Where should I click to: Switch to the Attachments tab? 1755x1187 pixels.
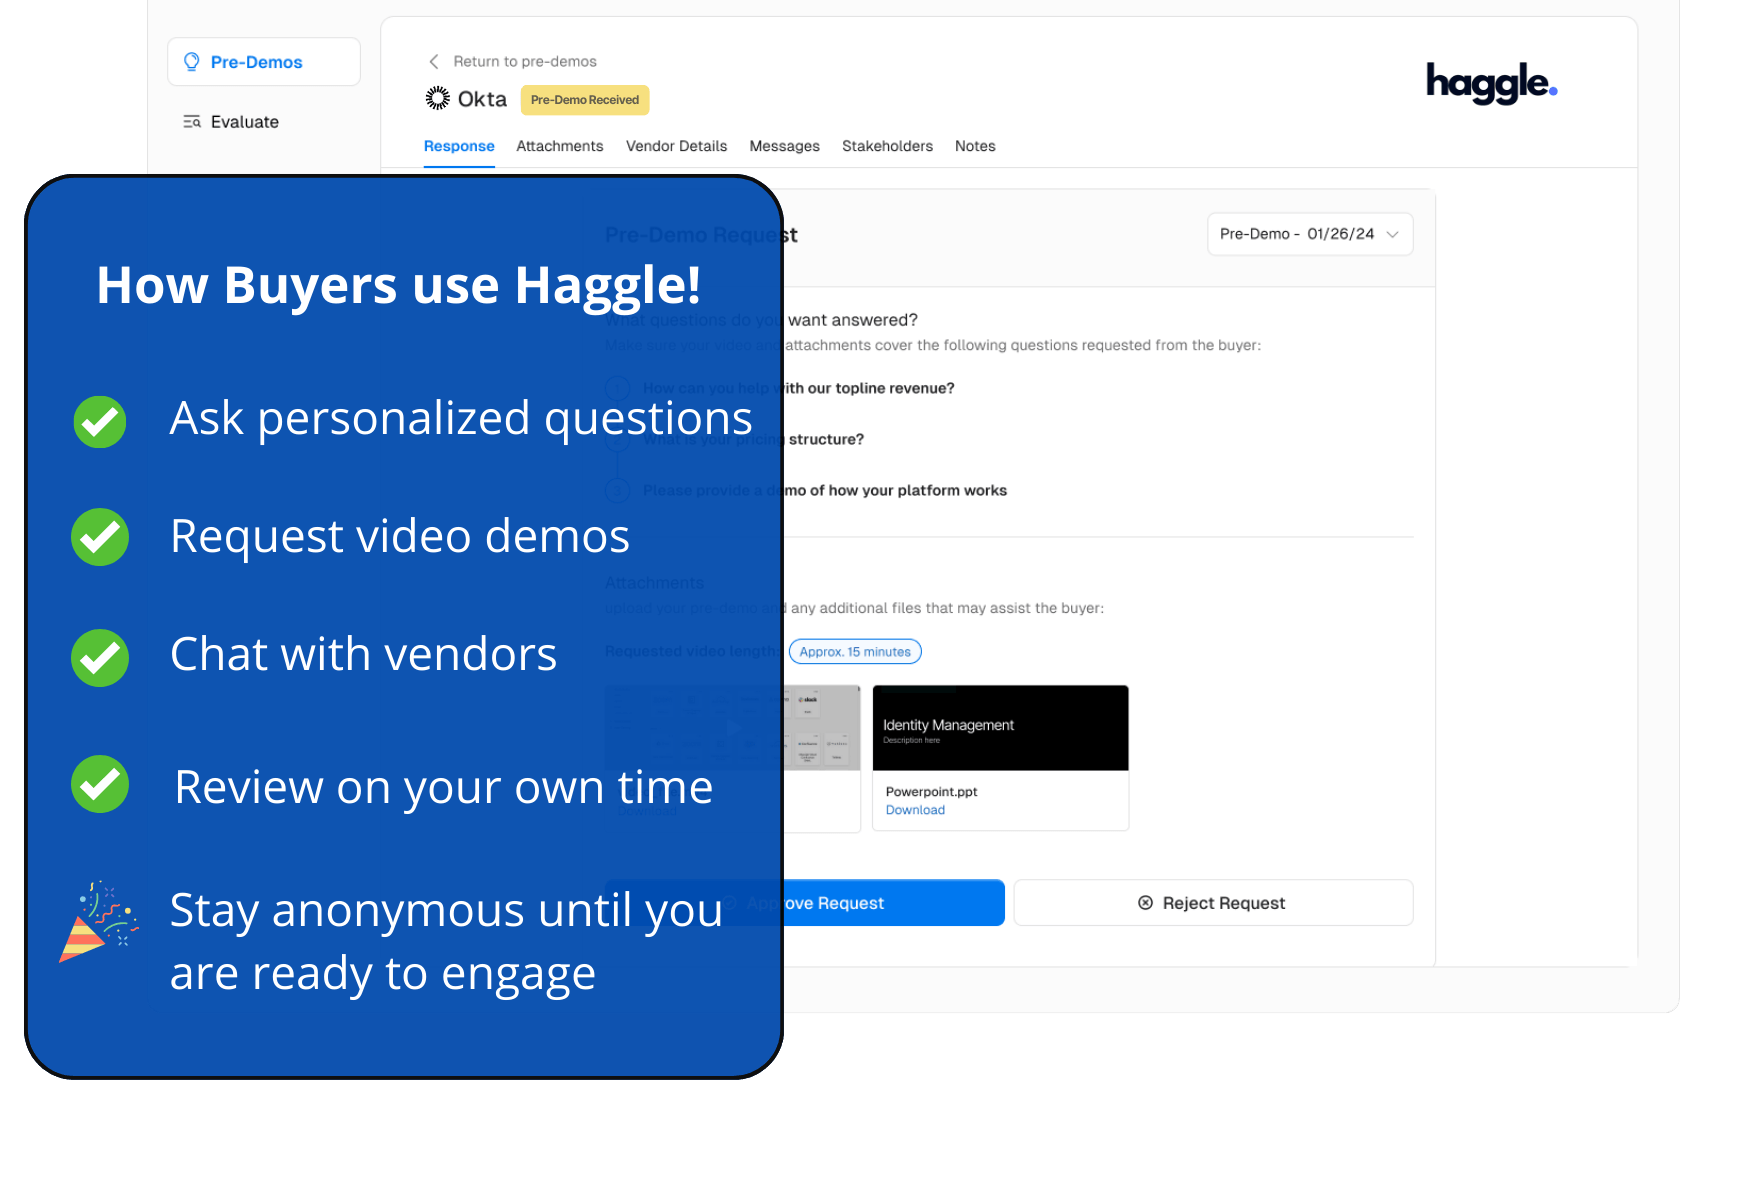click(x=559, y=146)
